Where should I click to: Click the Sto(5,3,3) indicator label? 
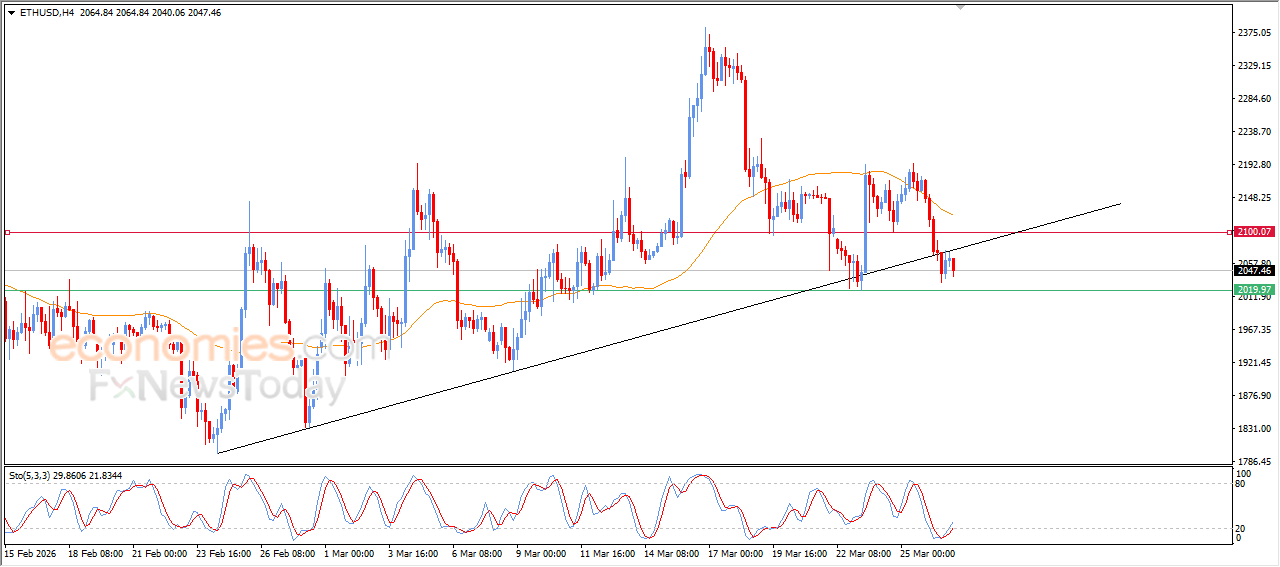click(65, 476)
